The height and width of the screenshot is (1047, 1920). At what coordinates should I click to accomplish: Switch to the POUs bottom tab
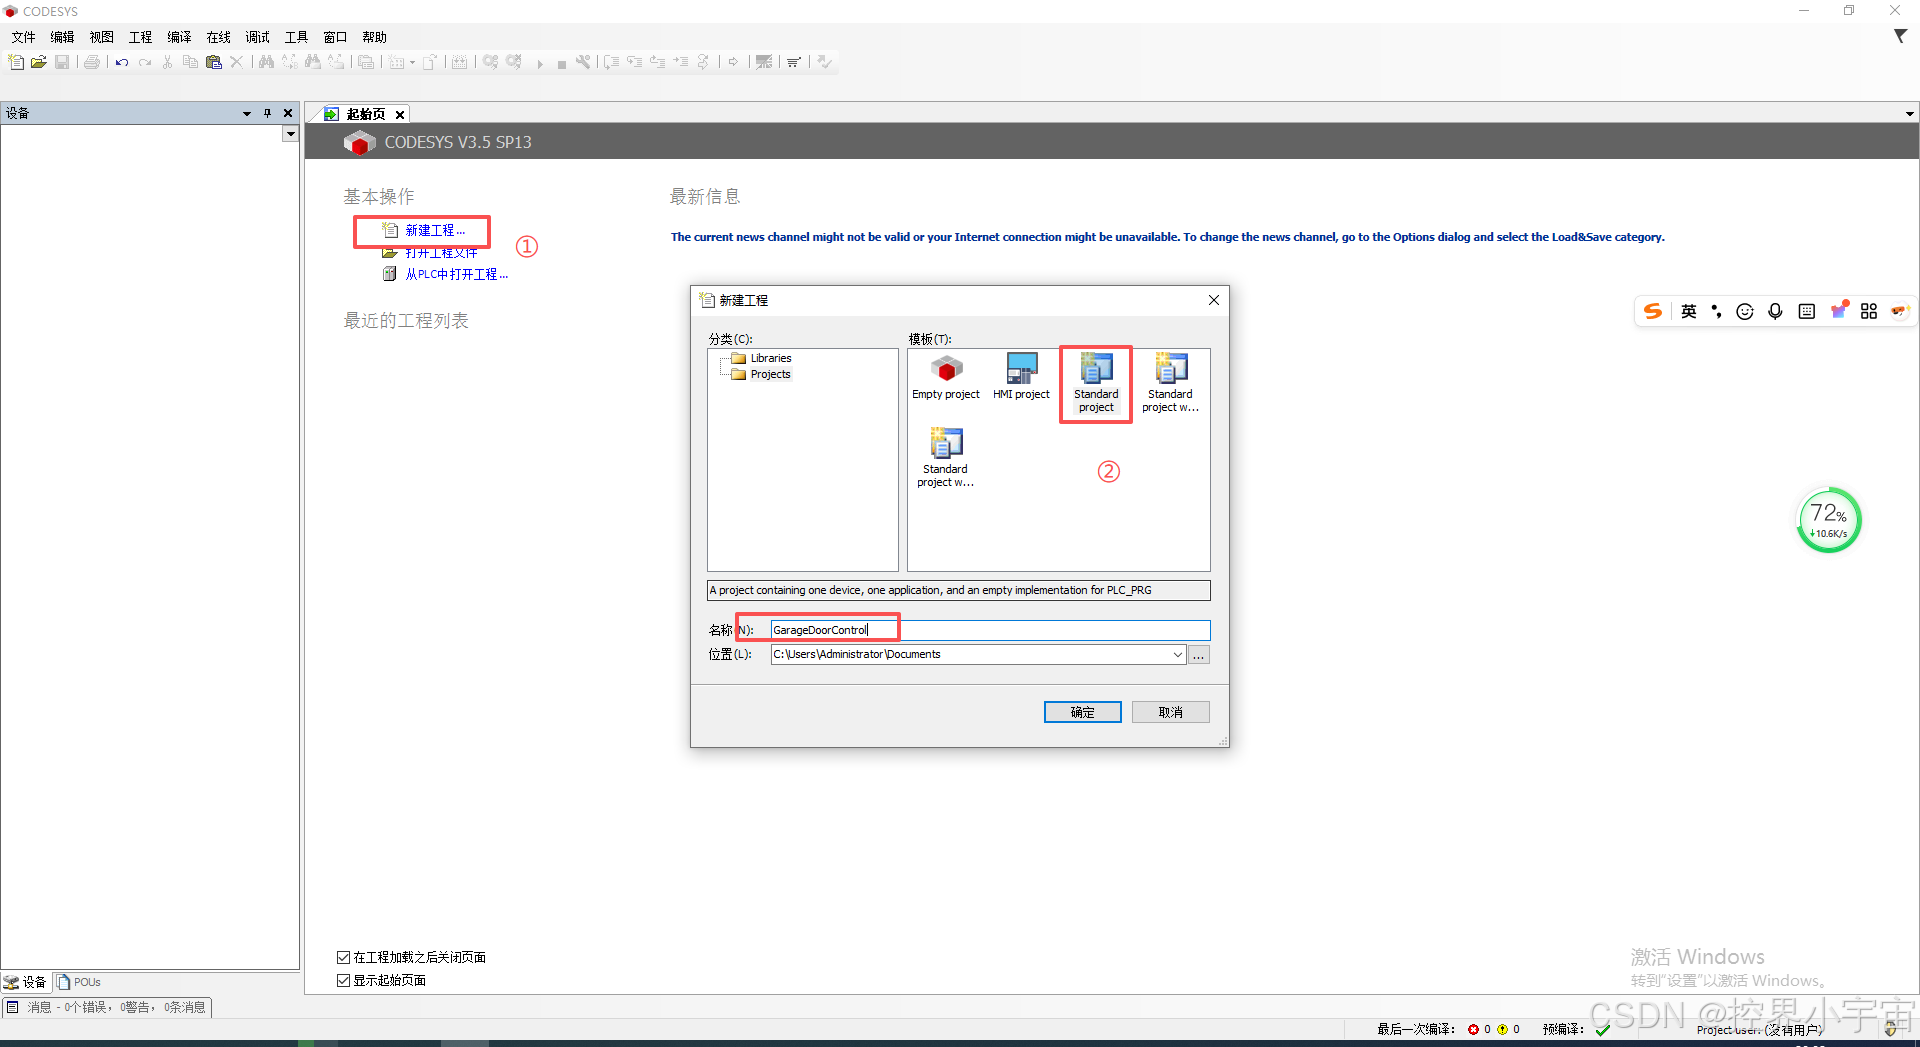click(80, 982)
